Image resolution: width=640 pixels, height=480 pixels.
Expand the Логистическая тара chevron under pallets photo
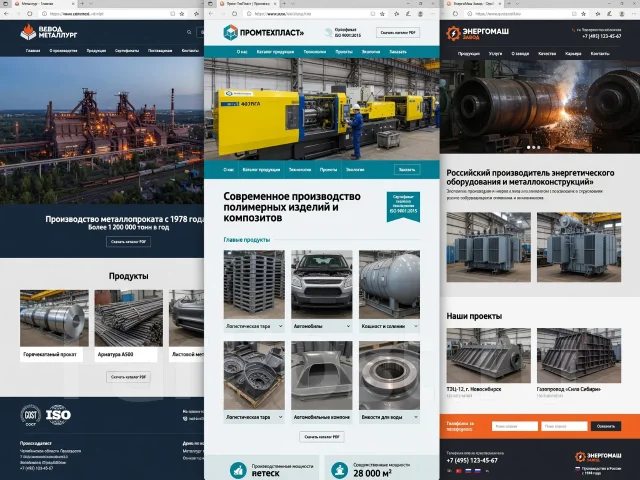click(x=280, y=326)
